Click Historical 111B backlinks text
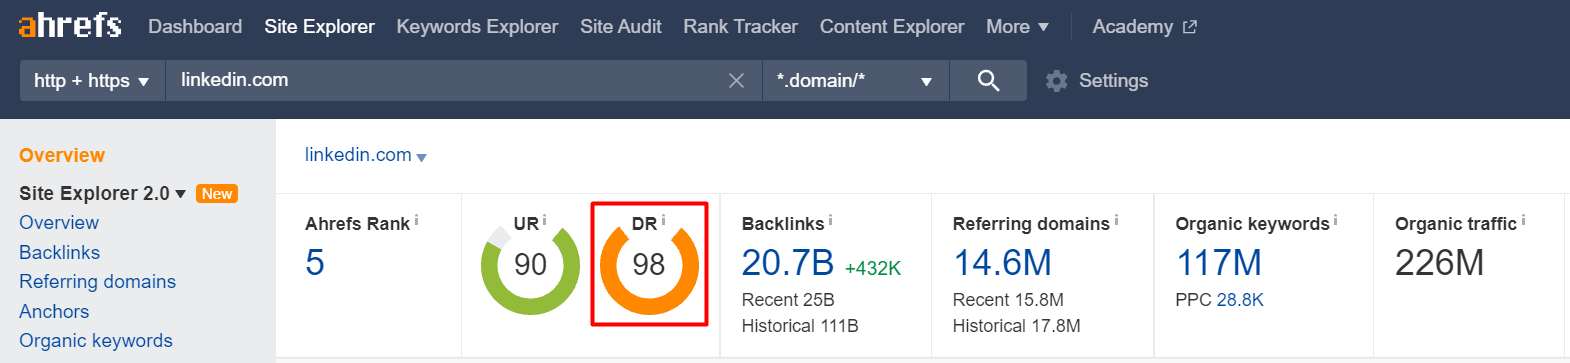This screenshot has width=1570, height=363. (800, 326)
